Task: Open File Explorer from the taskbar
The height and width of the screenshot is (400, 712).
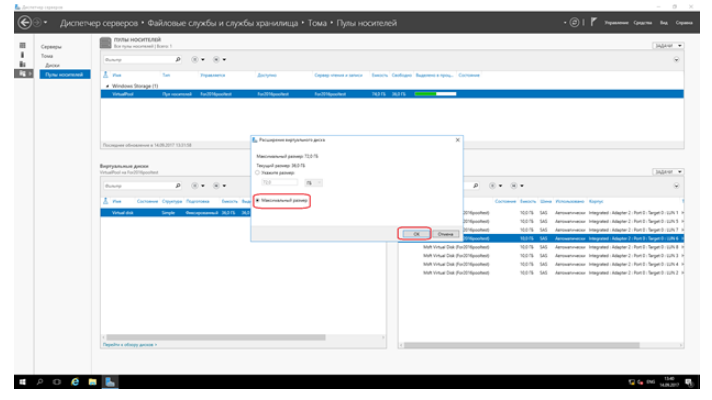Action: tap(91, 383)
